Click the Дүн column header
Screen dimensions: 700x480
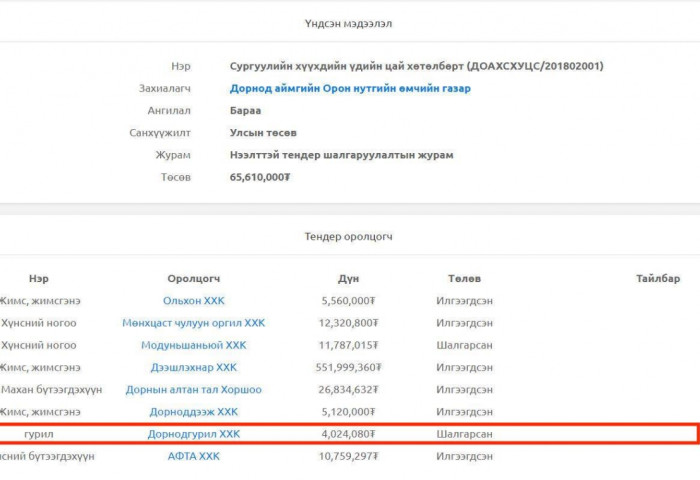349,279
